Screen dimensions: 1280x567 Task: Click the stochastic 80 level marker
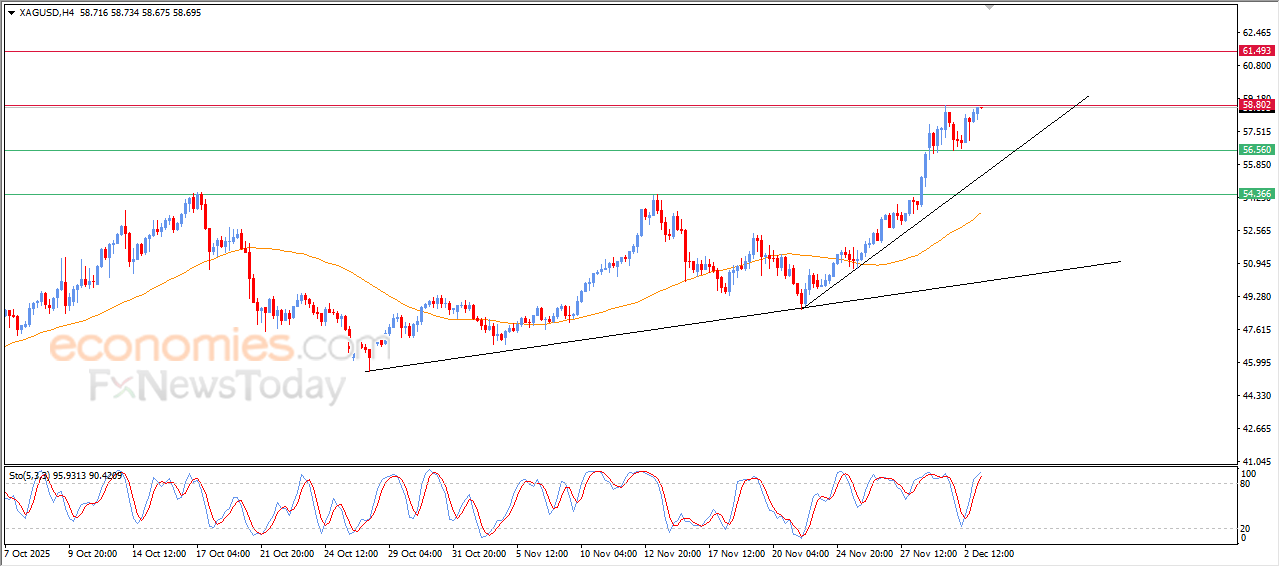(x=1247, y=484)
